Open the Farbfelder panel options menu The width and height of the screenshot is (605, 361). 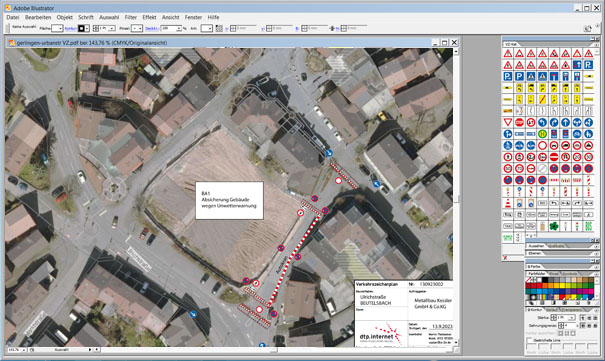(x=597, y=274)
